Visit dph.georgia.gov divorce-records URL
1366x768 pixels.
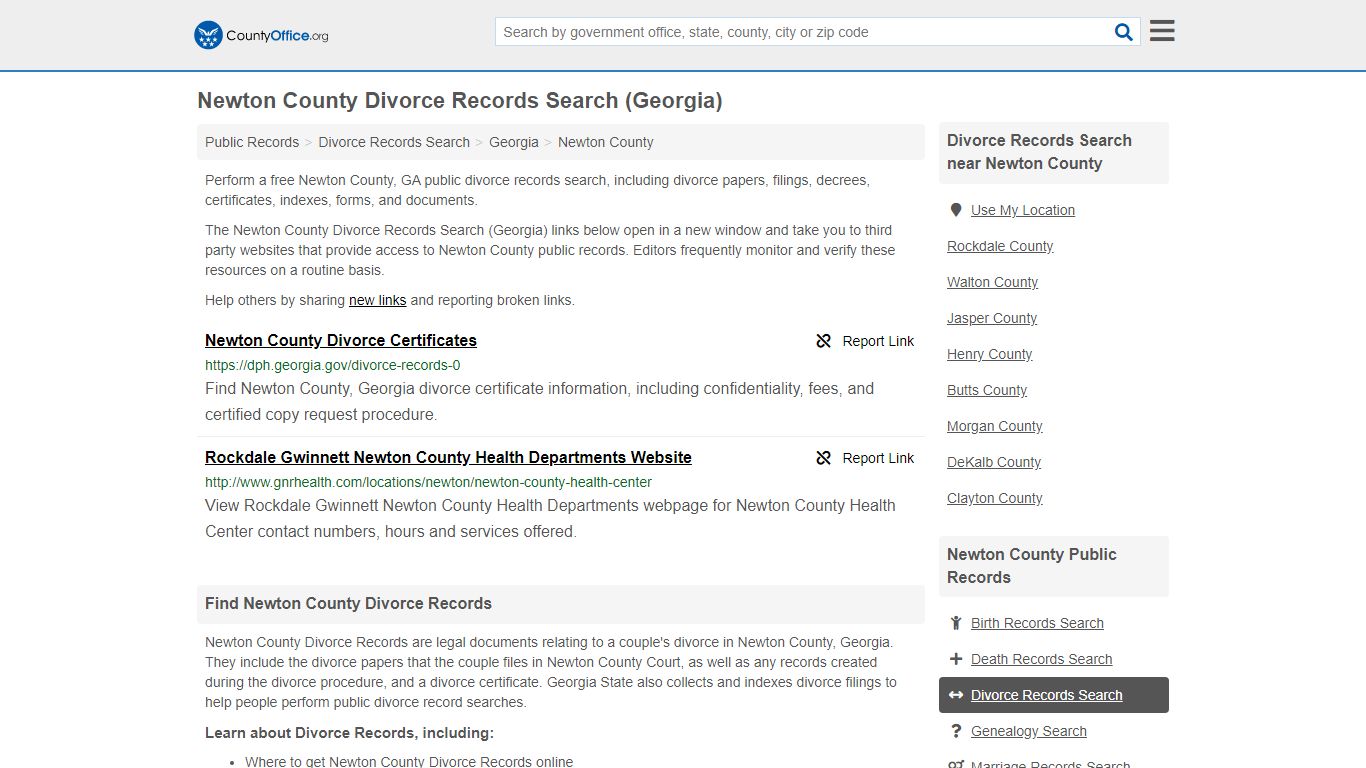[x=333, y=365]
